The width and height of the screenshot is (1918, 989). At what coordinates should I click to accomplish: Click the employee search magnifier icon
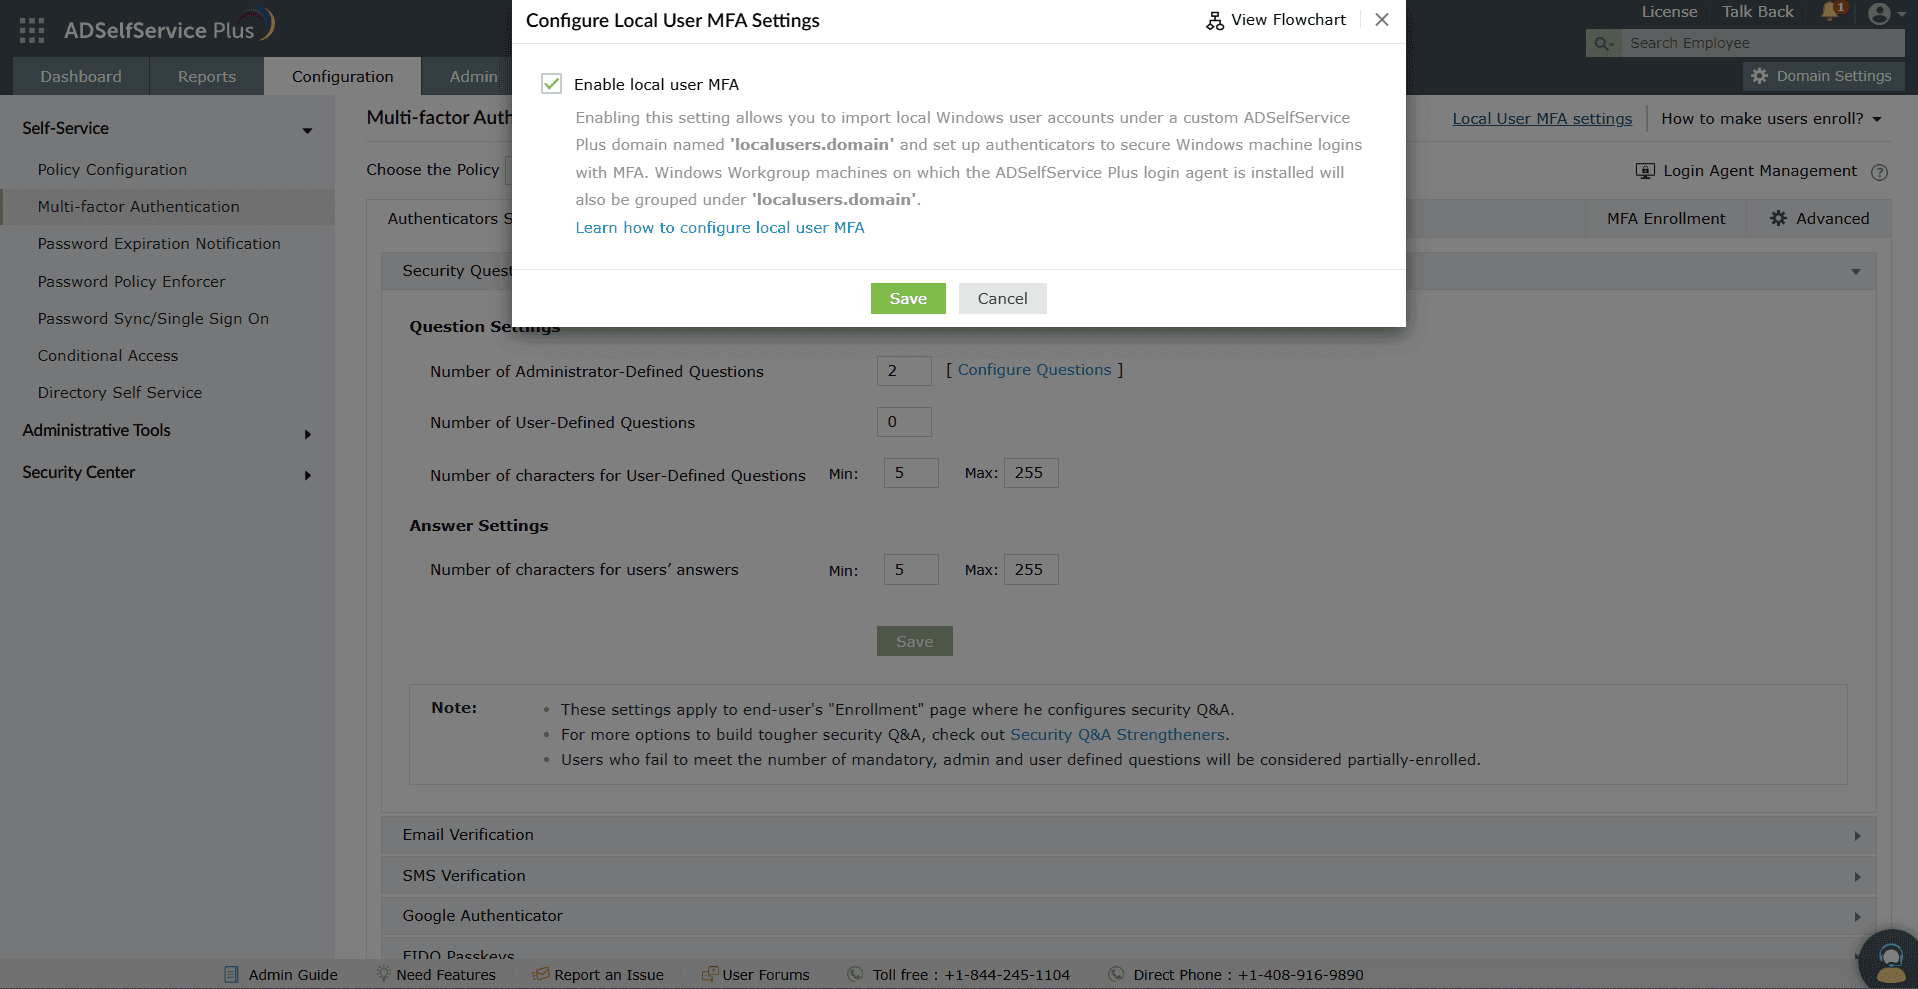tap(1603, 43)
